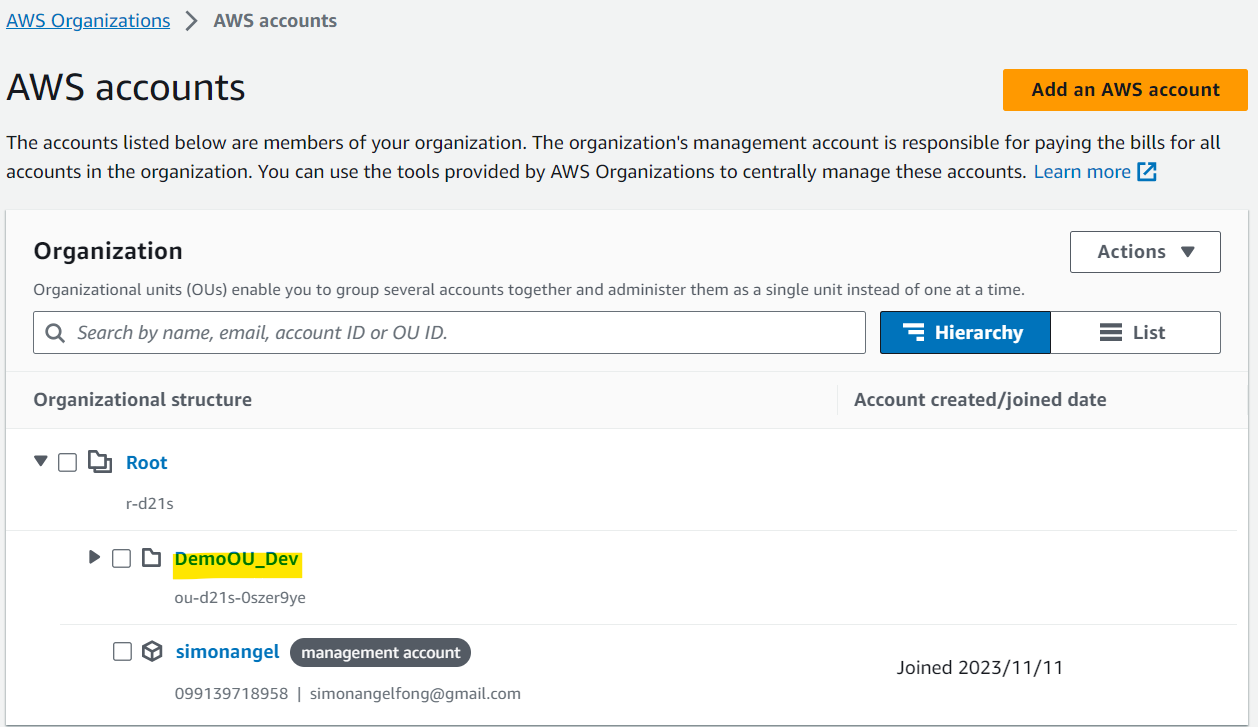The height and width of the screenshot is (727, 1258).
Task: Click the Organizational structure column header
Action: [143, 400]
